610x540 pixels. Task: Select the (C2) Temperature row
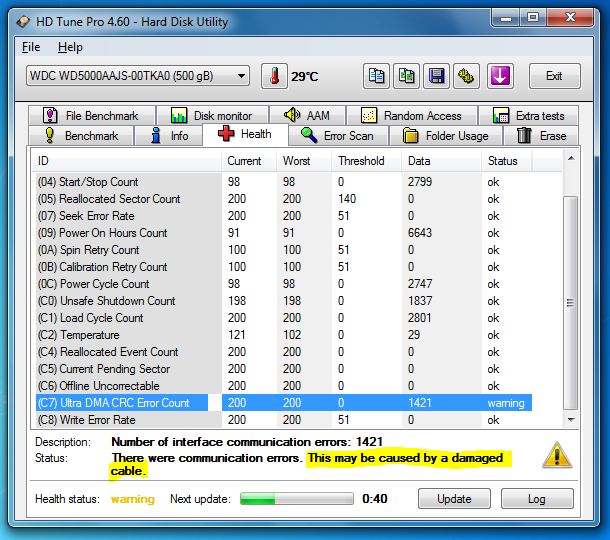pos(282,335)
